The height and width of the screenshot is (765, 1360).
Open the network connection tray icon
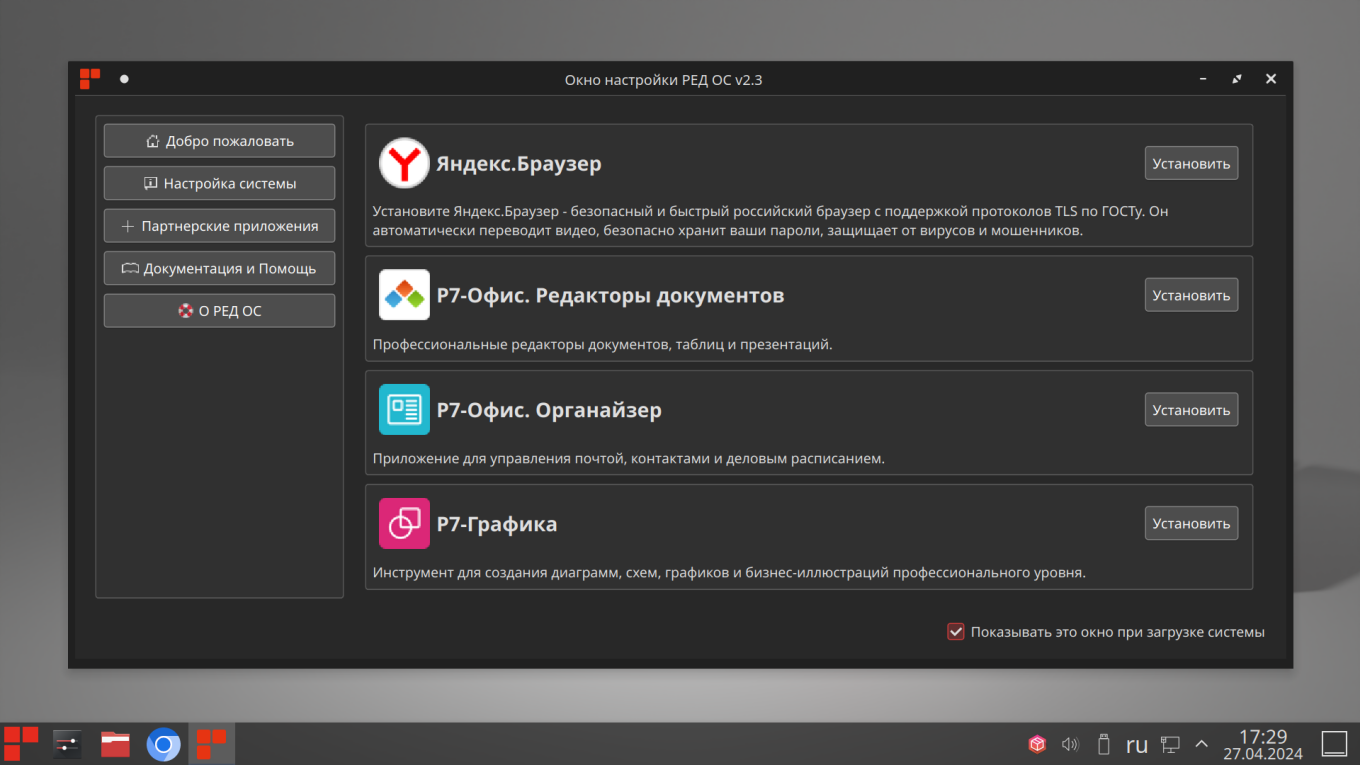[1170, 744]
